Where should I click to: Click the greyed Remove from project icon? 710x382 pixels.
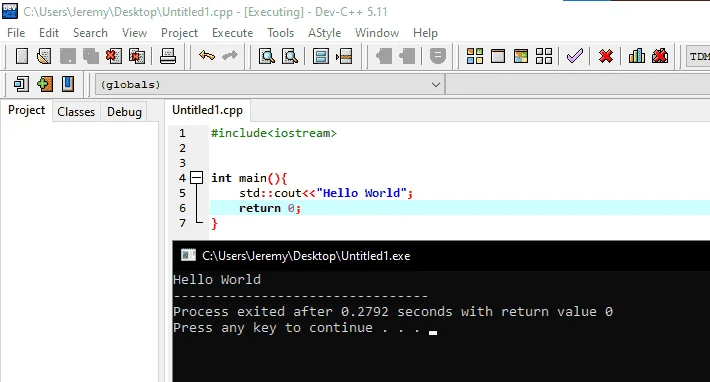407,56
